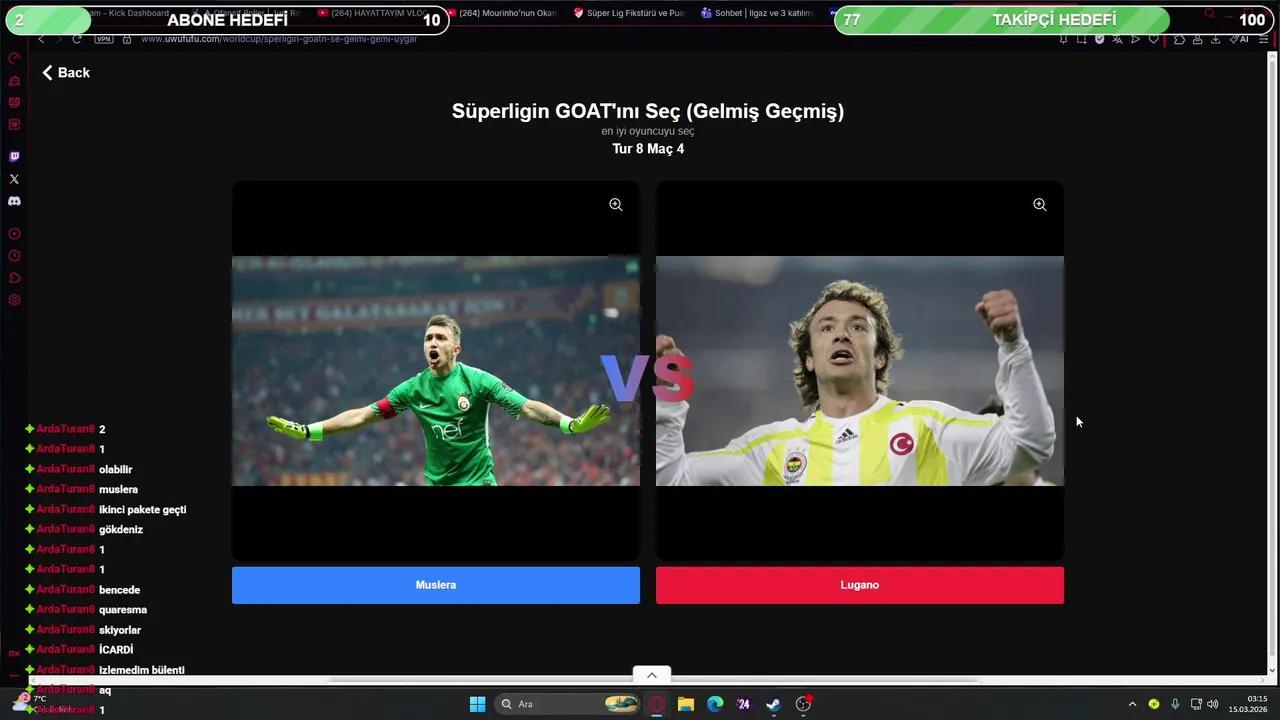Open the AI assistant toolbar icon

(x=1240, y=39)
